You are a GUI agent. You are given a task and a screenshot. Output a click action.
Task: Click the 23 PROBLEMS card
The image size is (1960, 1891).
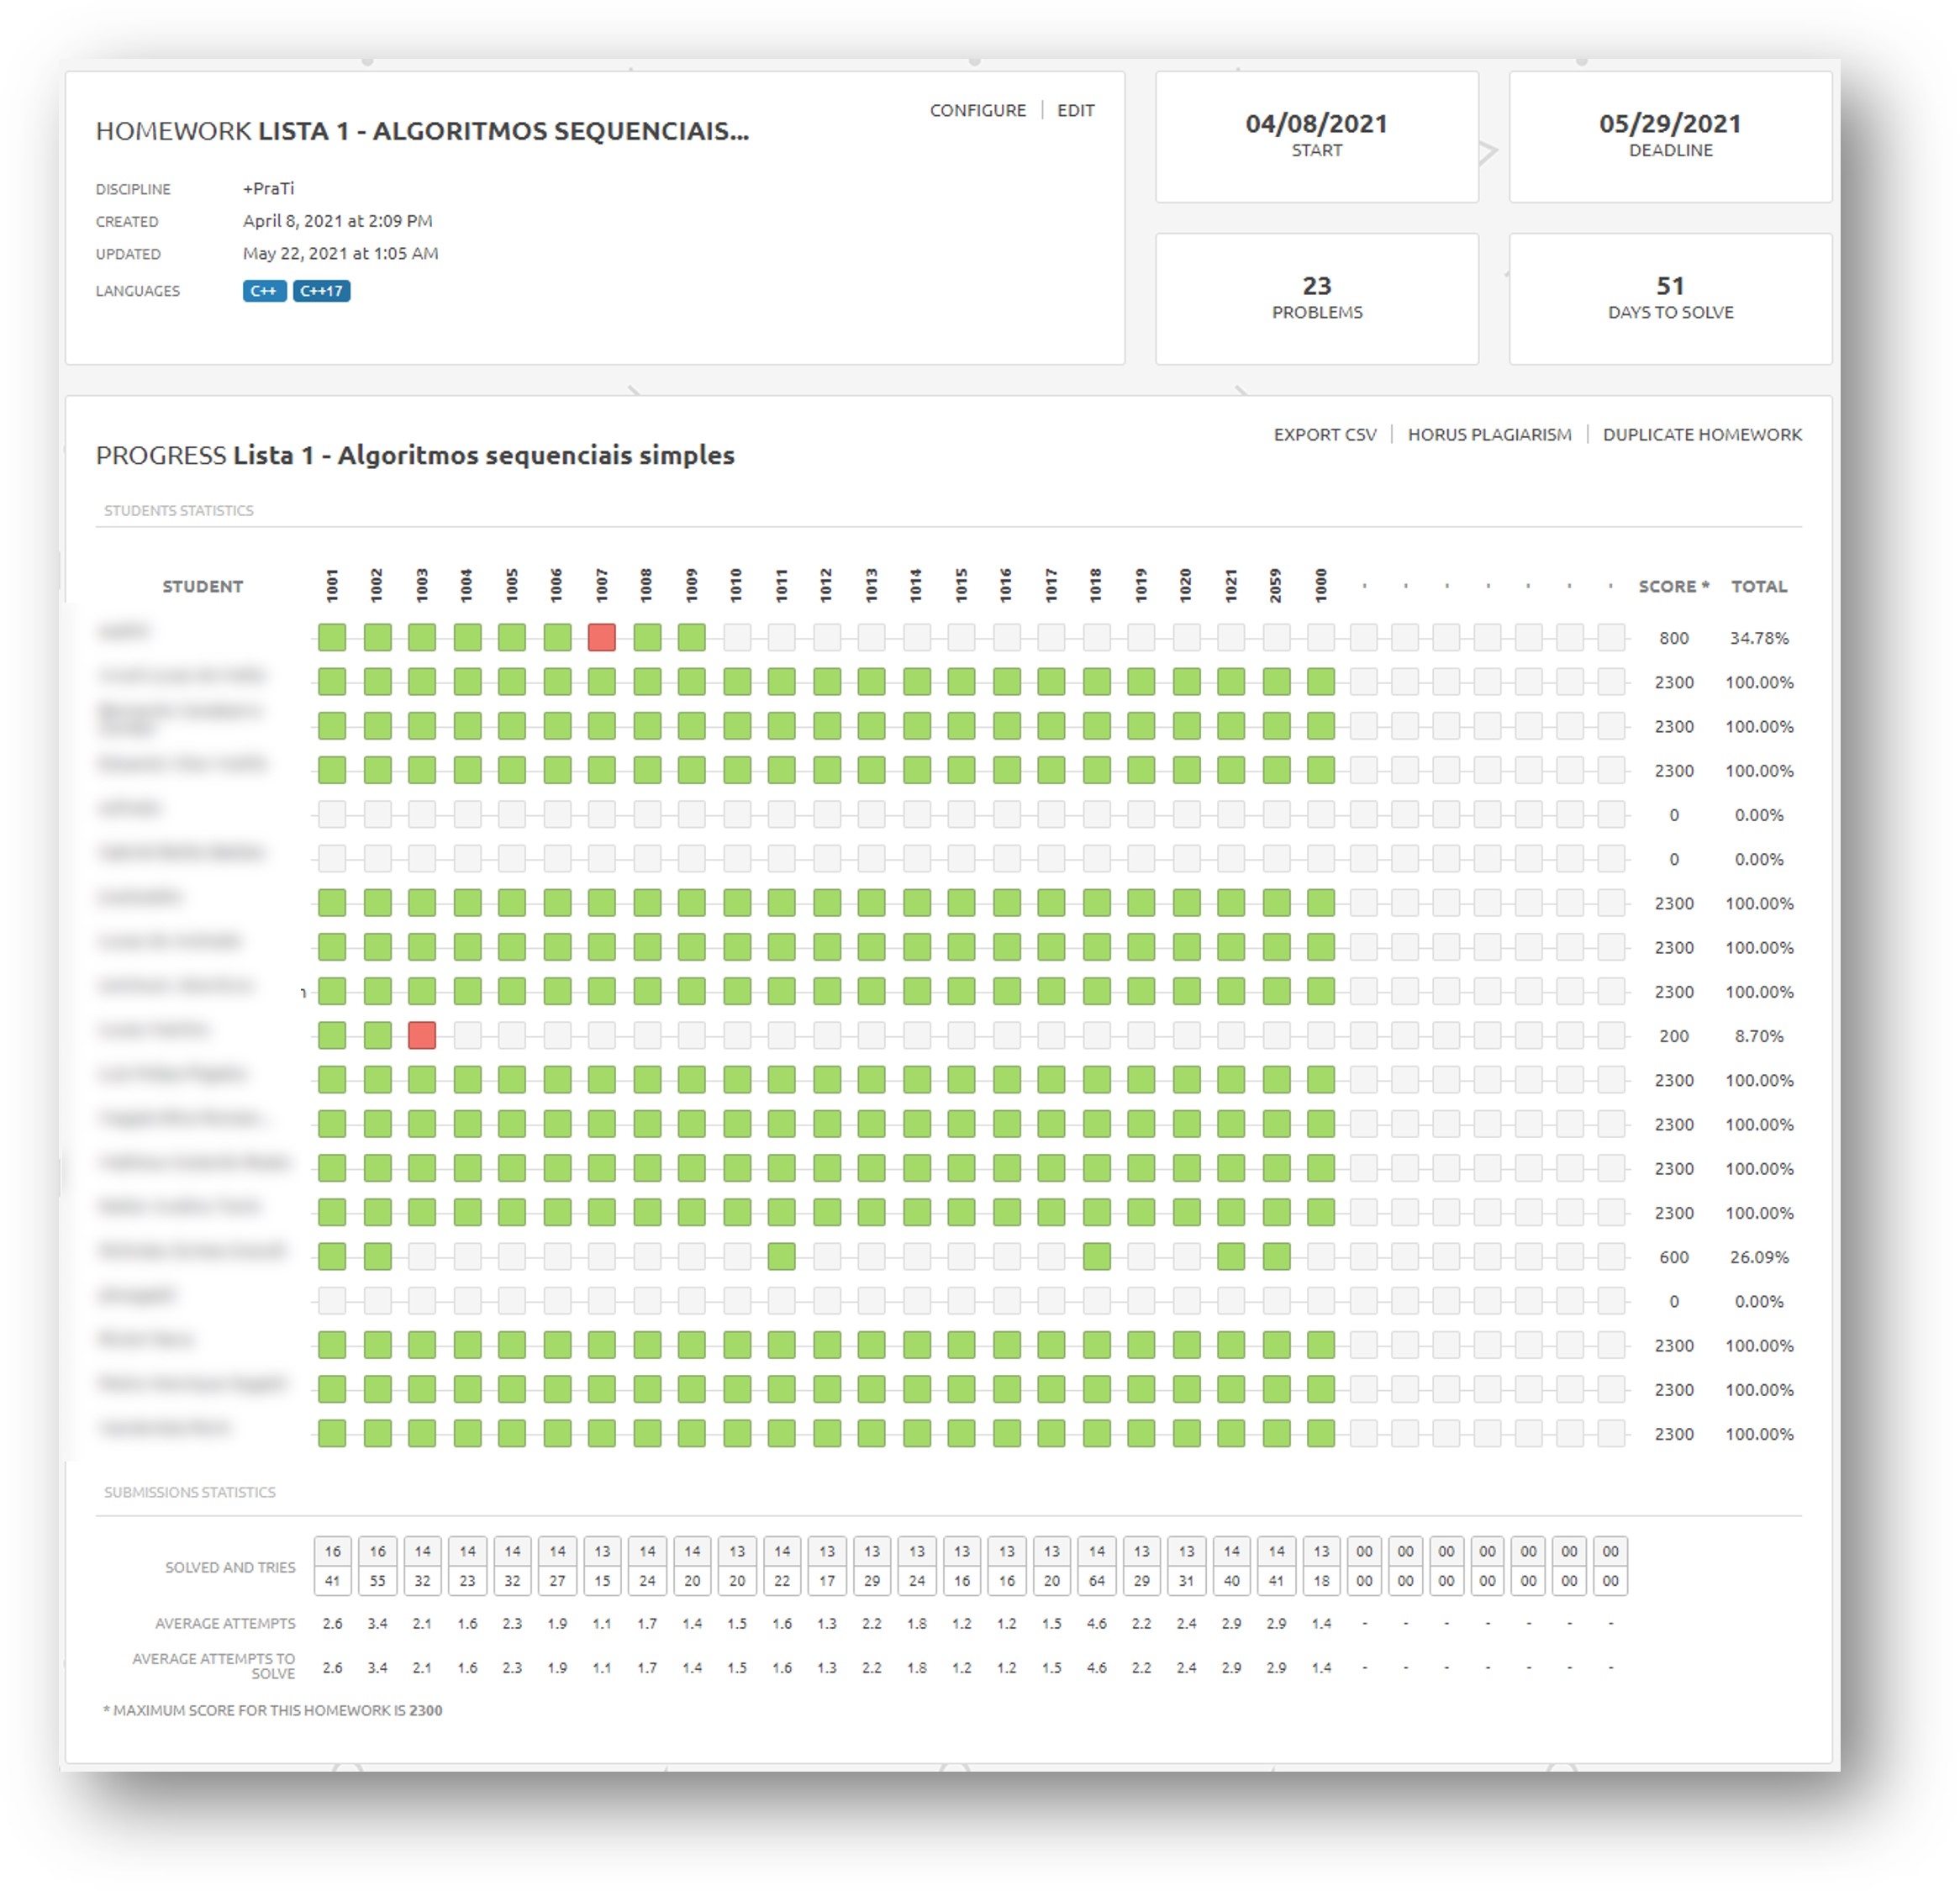point(1316,298)
